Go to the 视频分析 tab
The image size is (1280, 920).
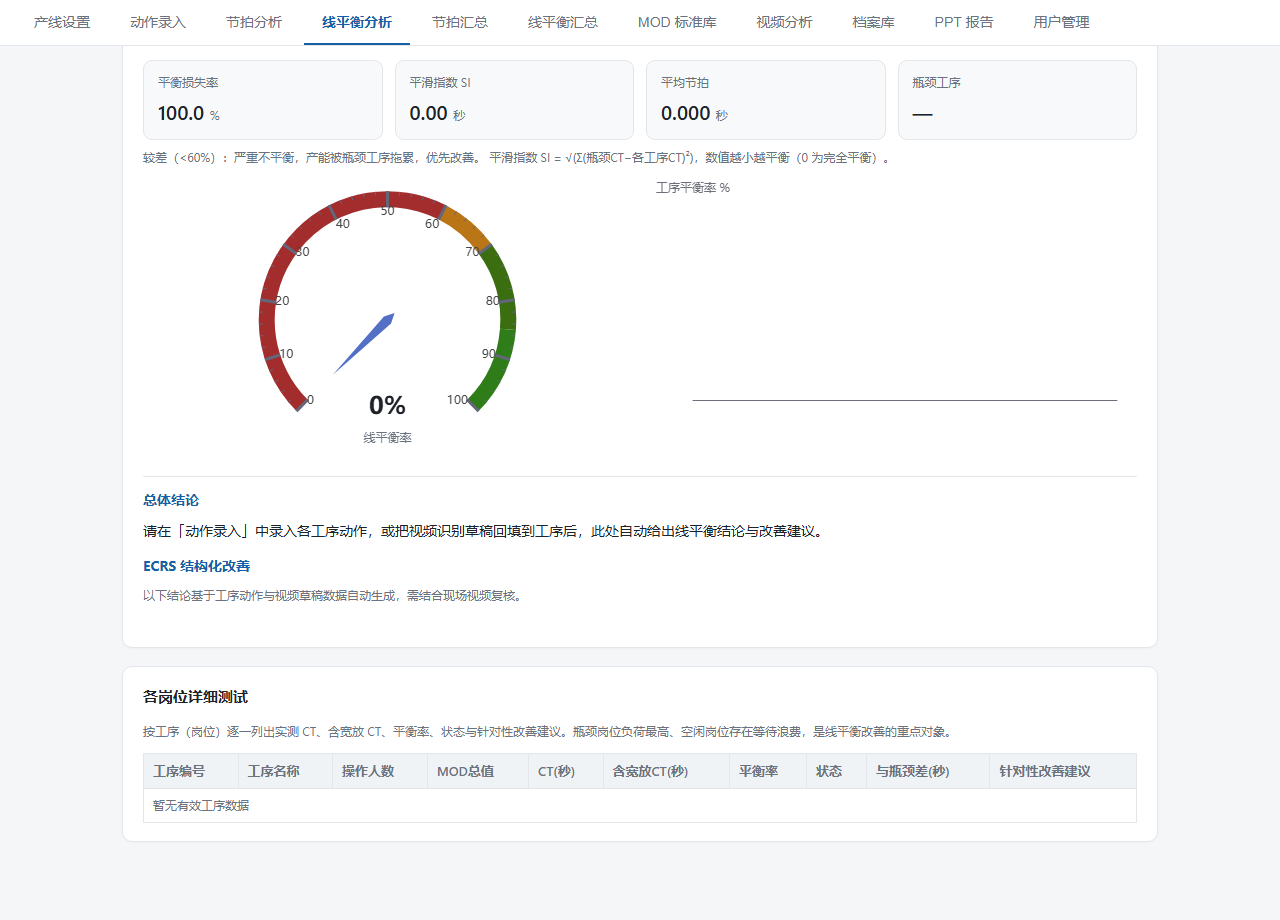click(x=784, y=22)
